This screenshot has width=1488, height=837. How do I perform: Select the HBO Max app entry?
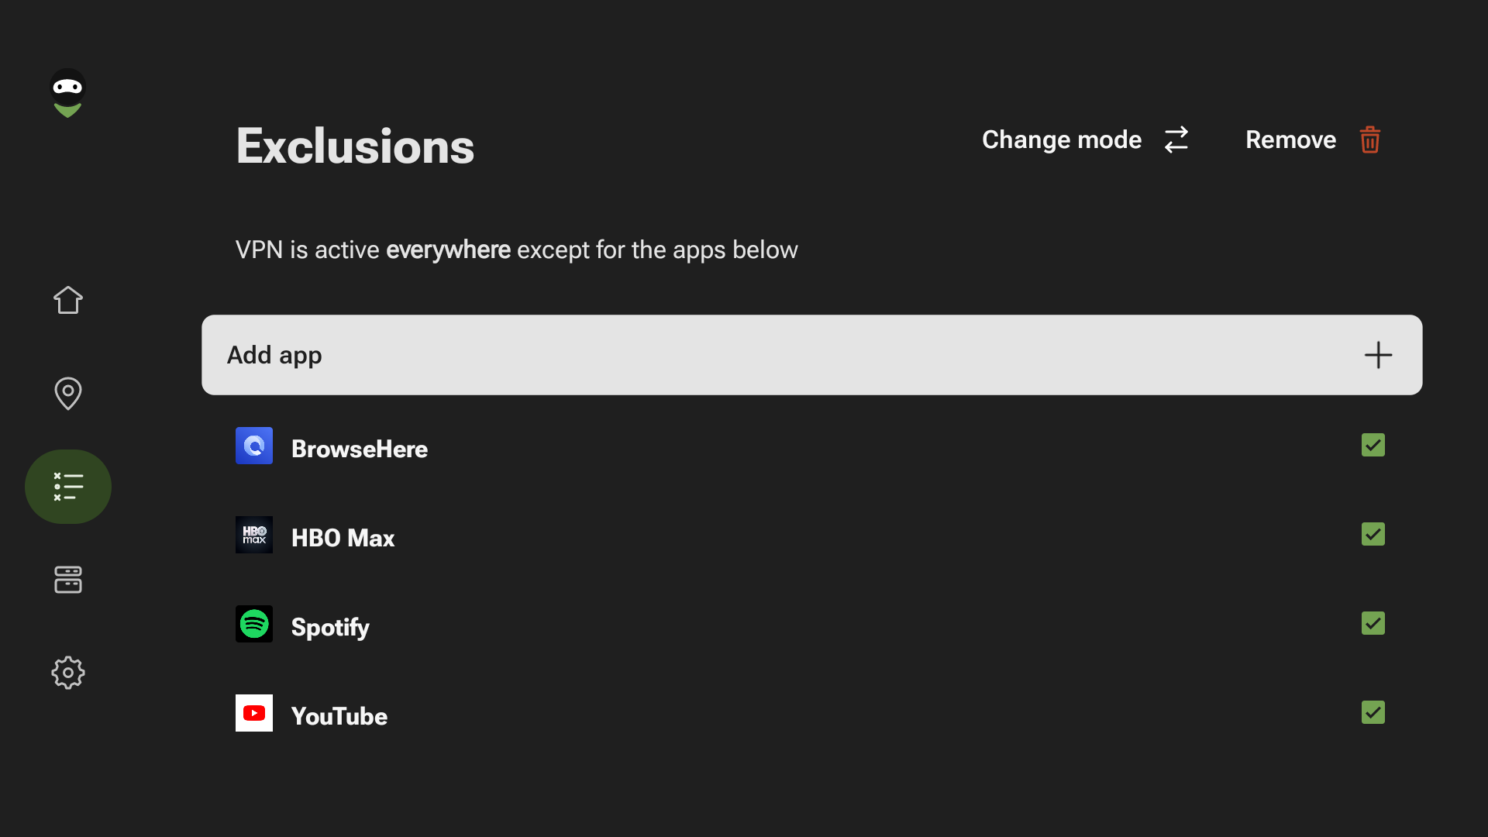click(x=812, y=537)
